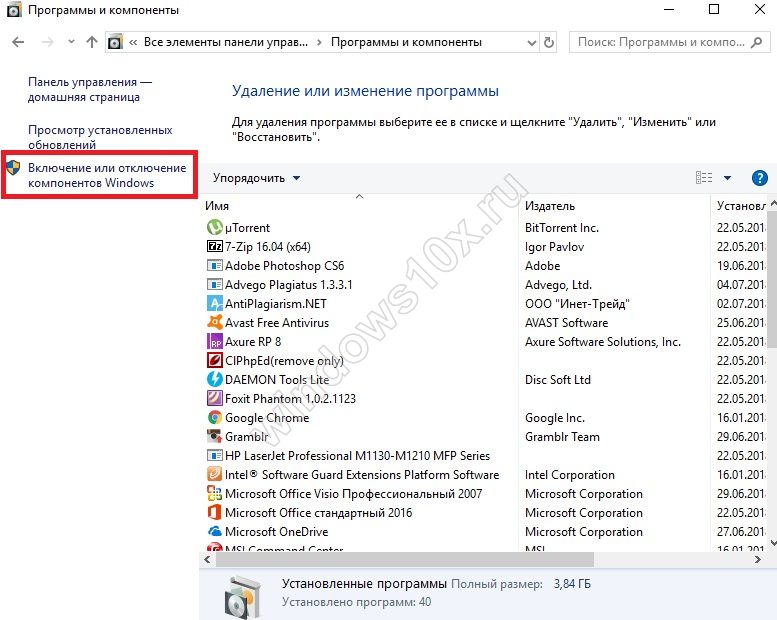The width and height of the screenshot is (777, 620).
Task: Click publisher AVAST Software
Action: (x=566, y=323)
